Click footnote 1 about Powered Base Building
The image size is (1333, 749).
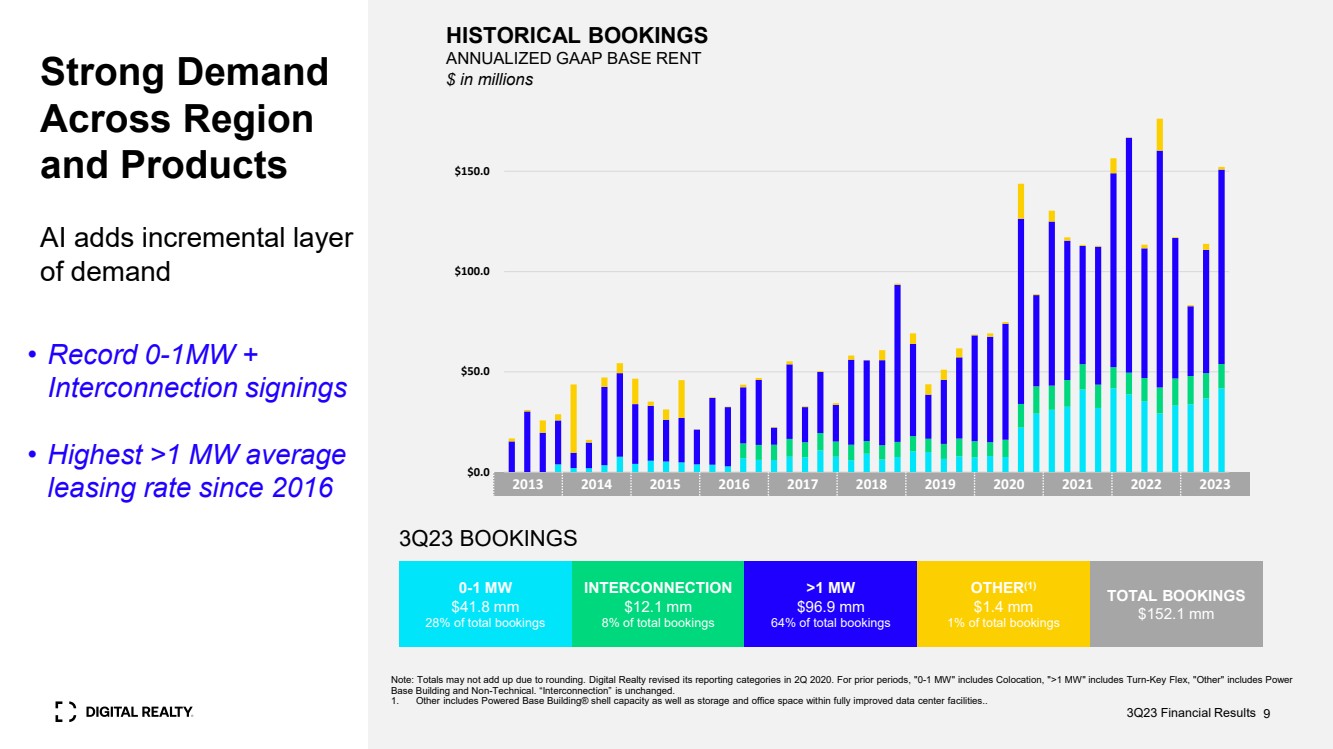(x=689, y=700)
